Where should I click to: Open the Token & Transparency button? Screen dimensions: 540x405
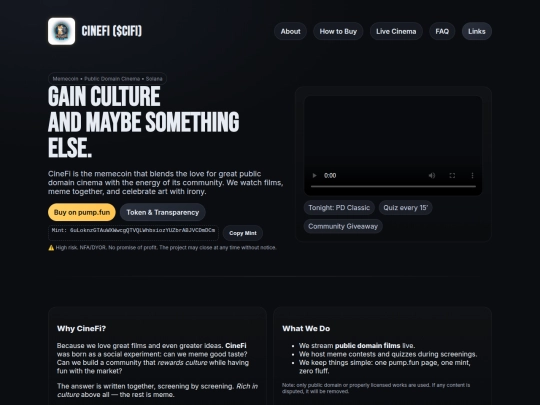[x=163, y=212]
